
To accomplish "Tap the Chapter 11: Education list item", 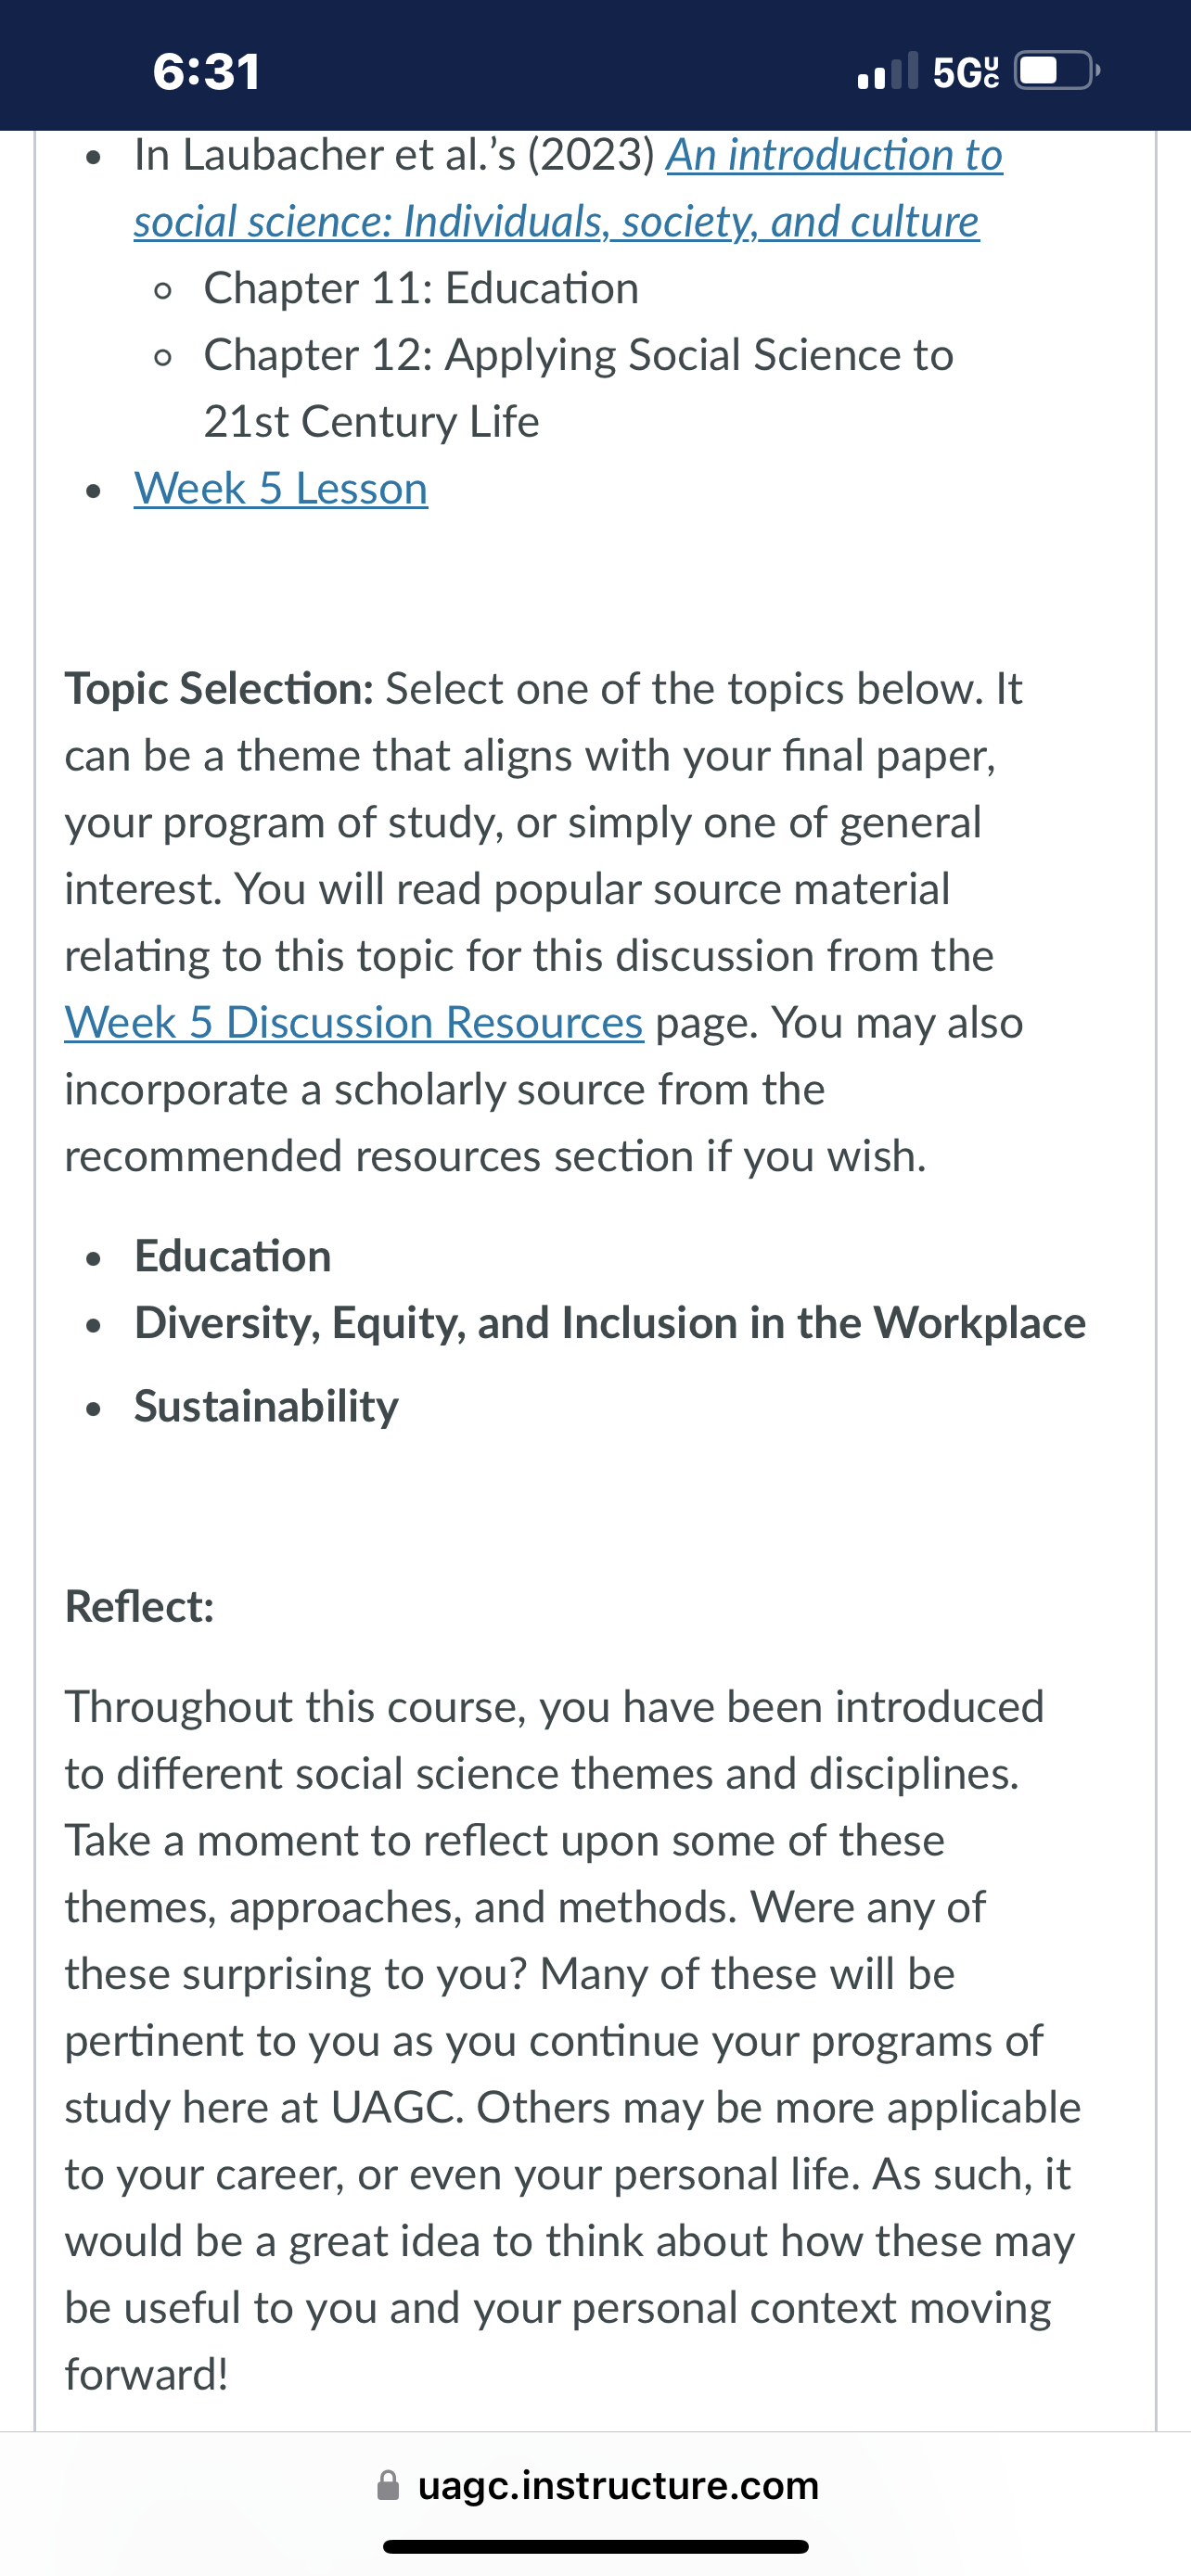I will [421, 288].
